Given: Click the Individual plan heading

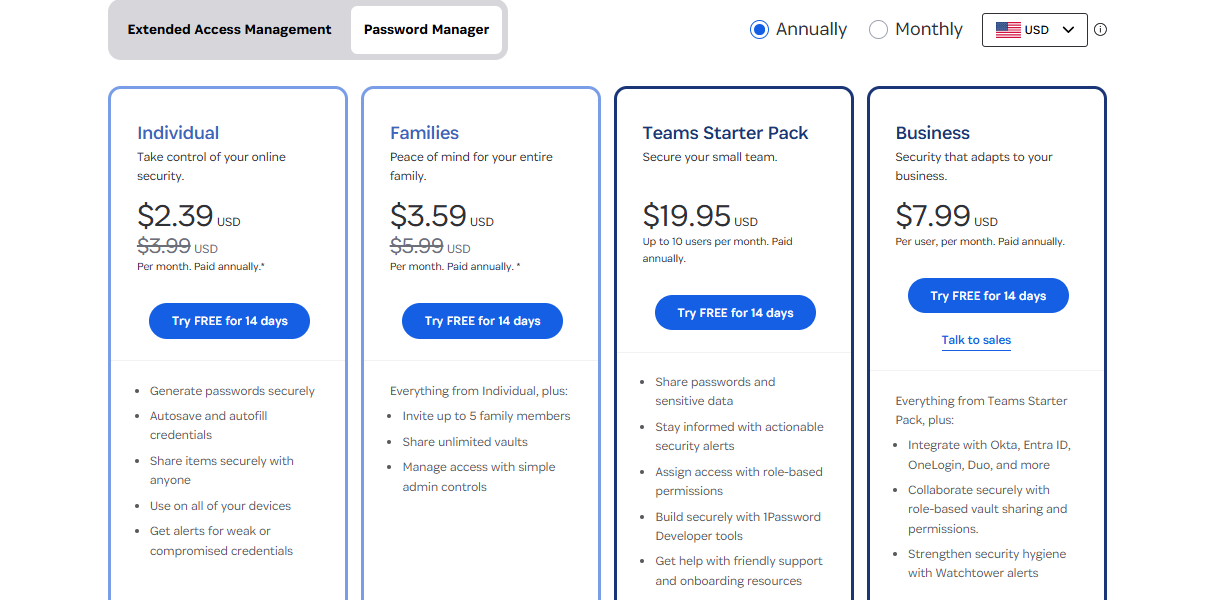Looking at the screenshot, I should pos(178,132).
